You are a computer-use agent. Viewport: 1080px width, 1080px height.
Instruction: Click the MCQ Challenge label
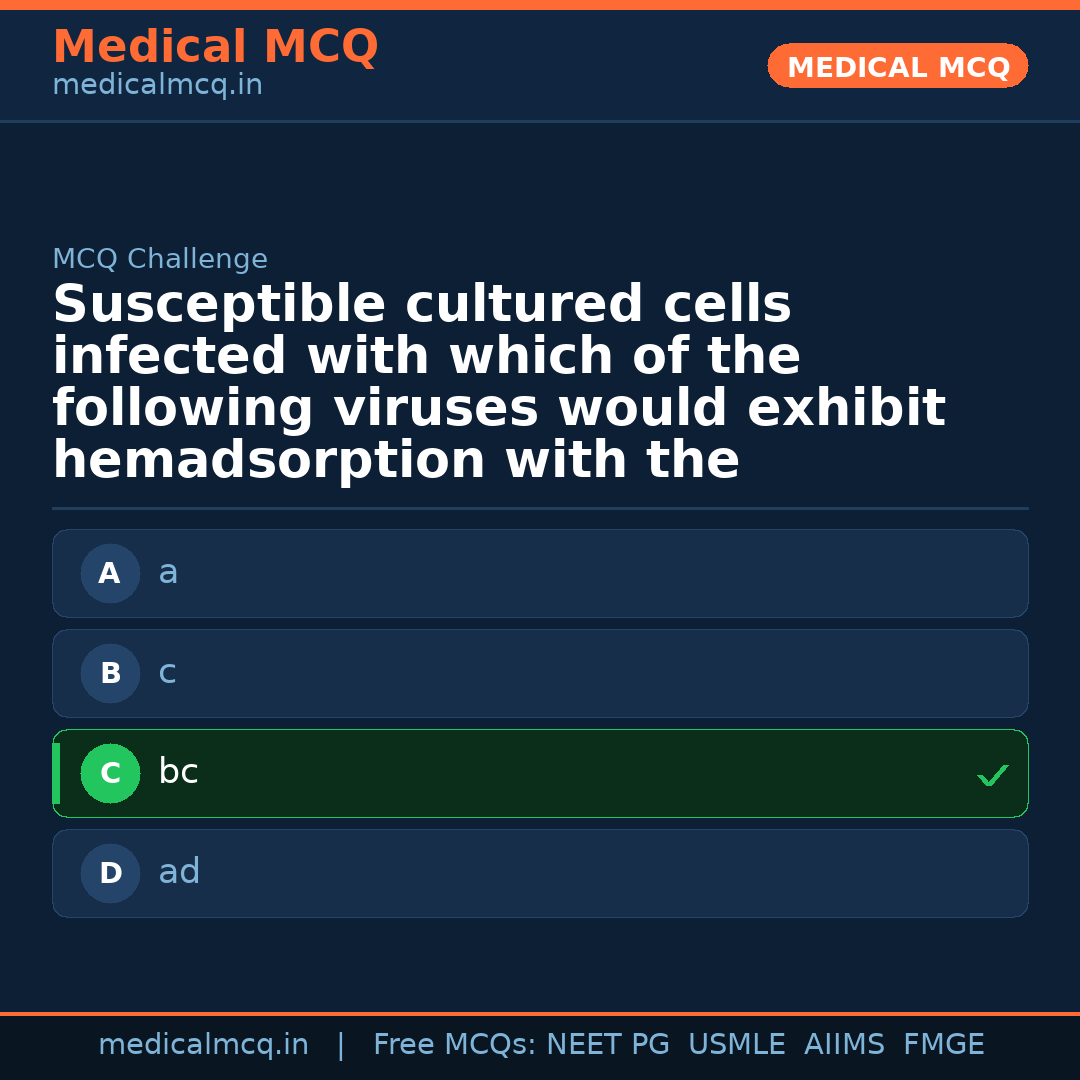(x=160, y=260)
